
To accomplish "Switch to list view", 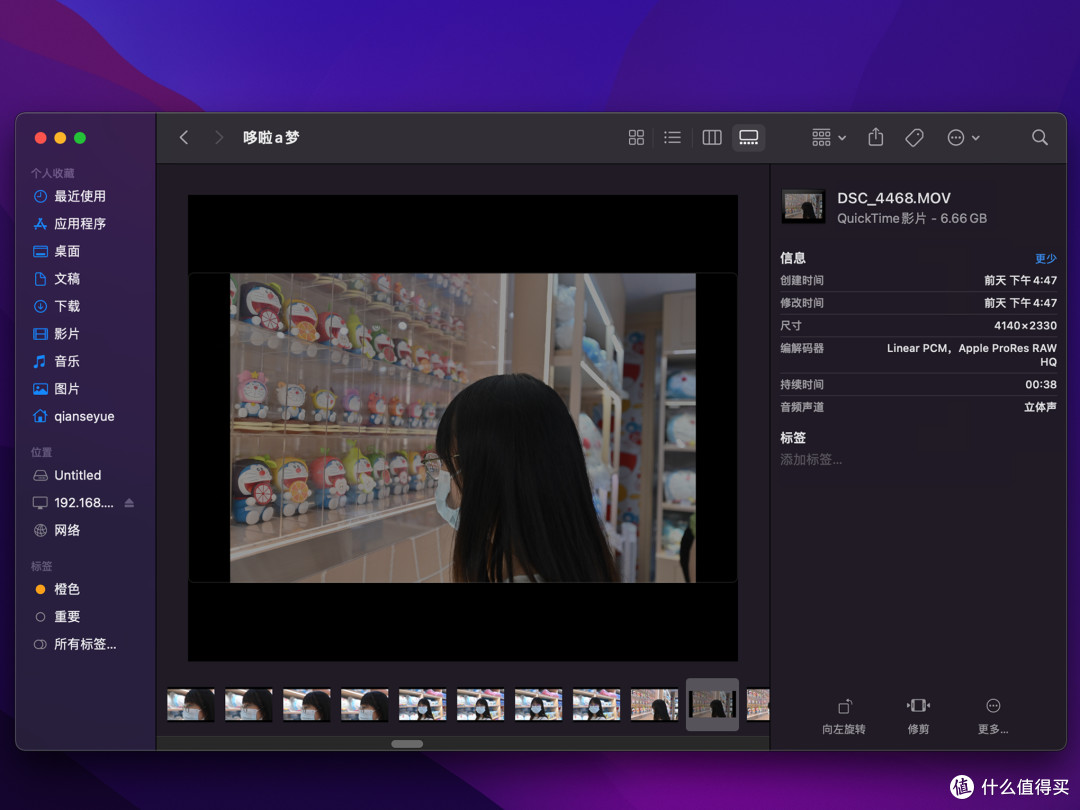I will 672,138.
